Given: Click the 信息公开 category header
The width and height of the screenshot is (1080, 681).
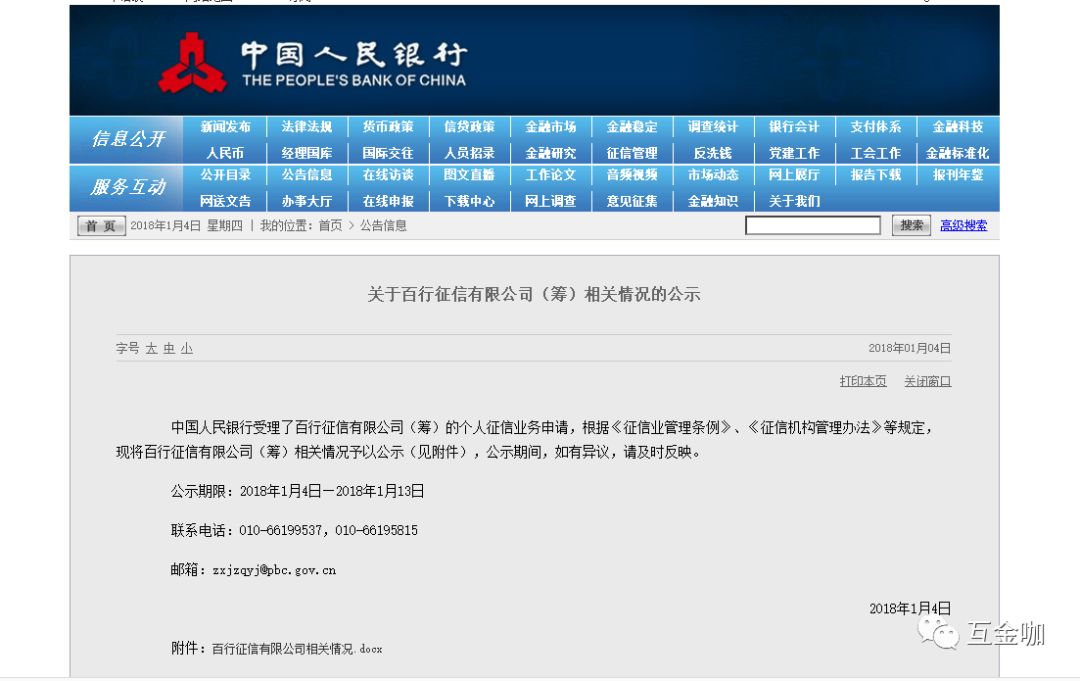Looking at the screenshot, I should point(128,139).
